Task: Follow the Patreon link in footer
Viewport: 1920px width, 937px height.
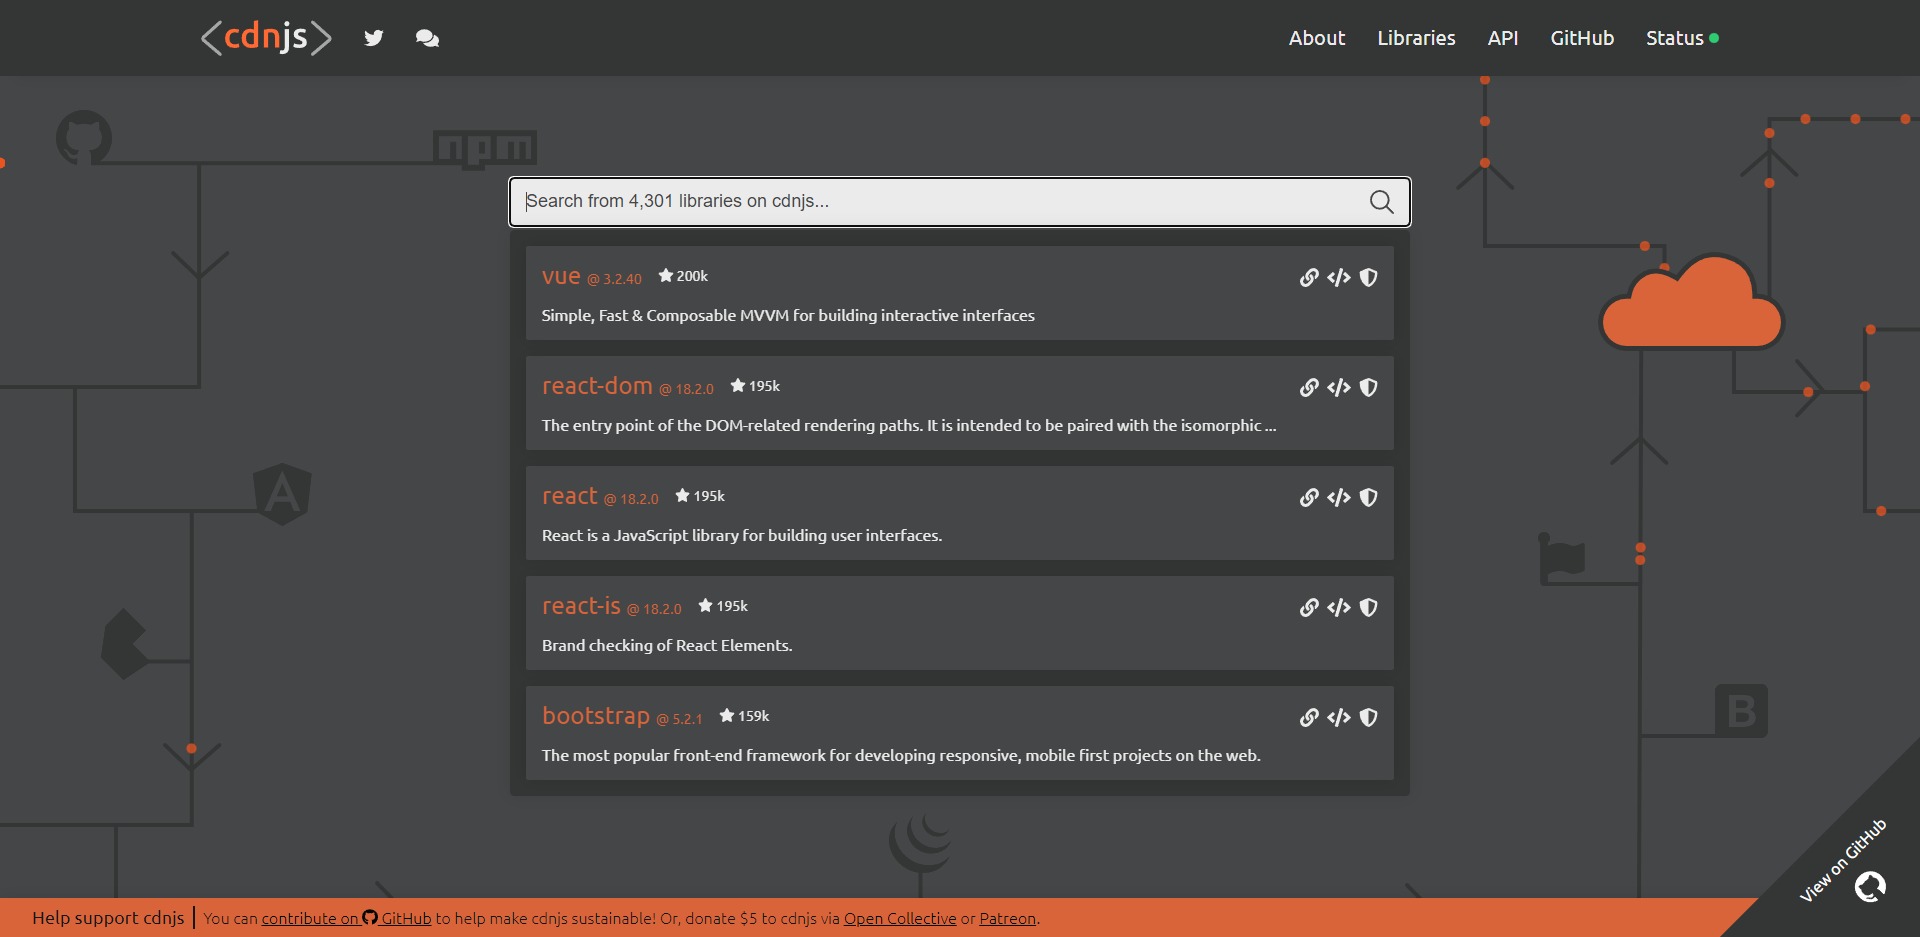Action: pyautogui.click(x=1007, y=919)
